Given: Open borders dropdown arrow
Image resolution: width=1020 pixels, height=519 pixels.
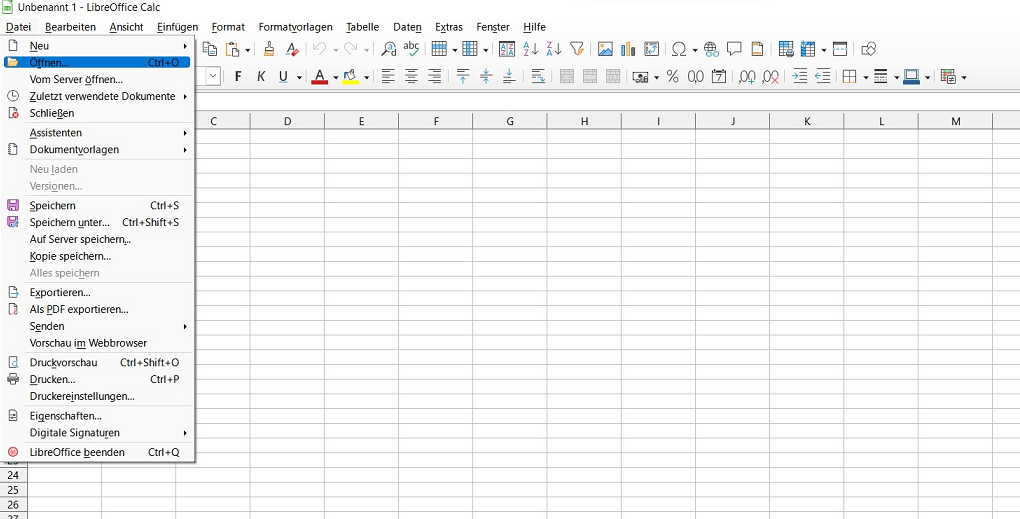Looking at the screenshot, I should click(x=865, y=77).
